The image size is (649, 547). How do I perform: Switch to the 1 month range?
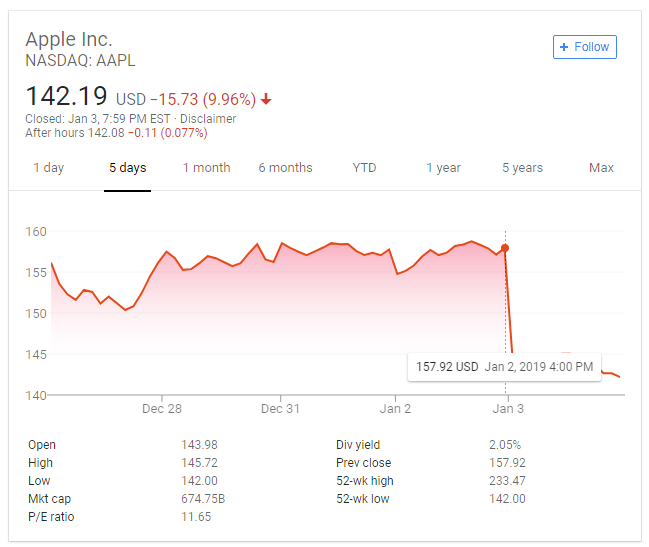pos(207,168)
